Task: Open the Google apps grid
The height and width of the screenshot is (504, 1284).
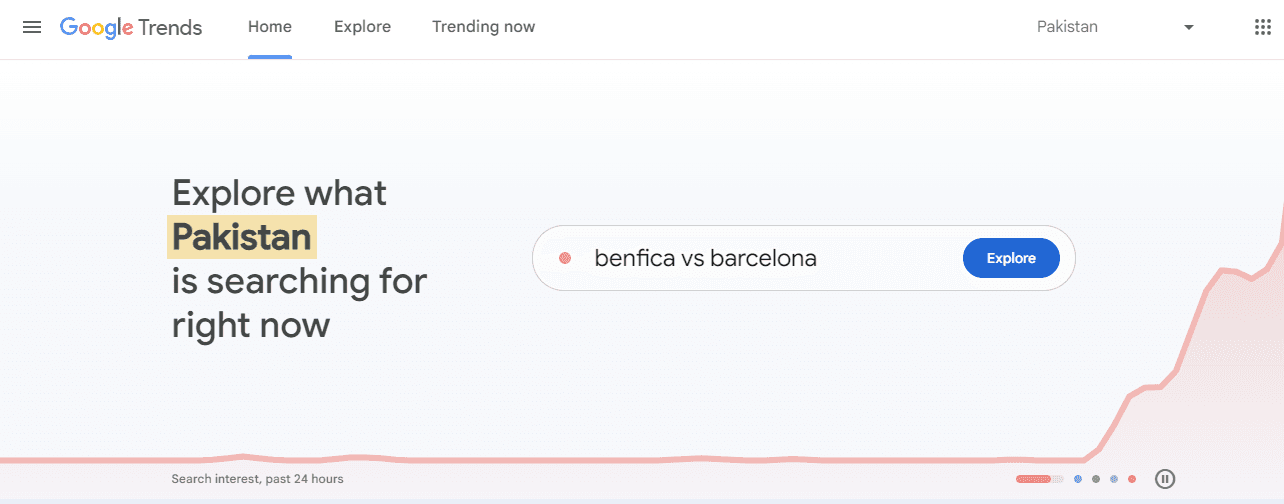Action: pyautogui.click(x=1262, y=27)
